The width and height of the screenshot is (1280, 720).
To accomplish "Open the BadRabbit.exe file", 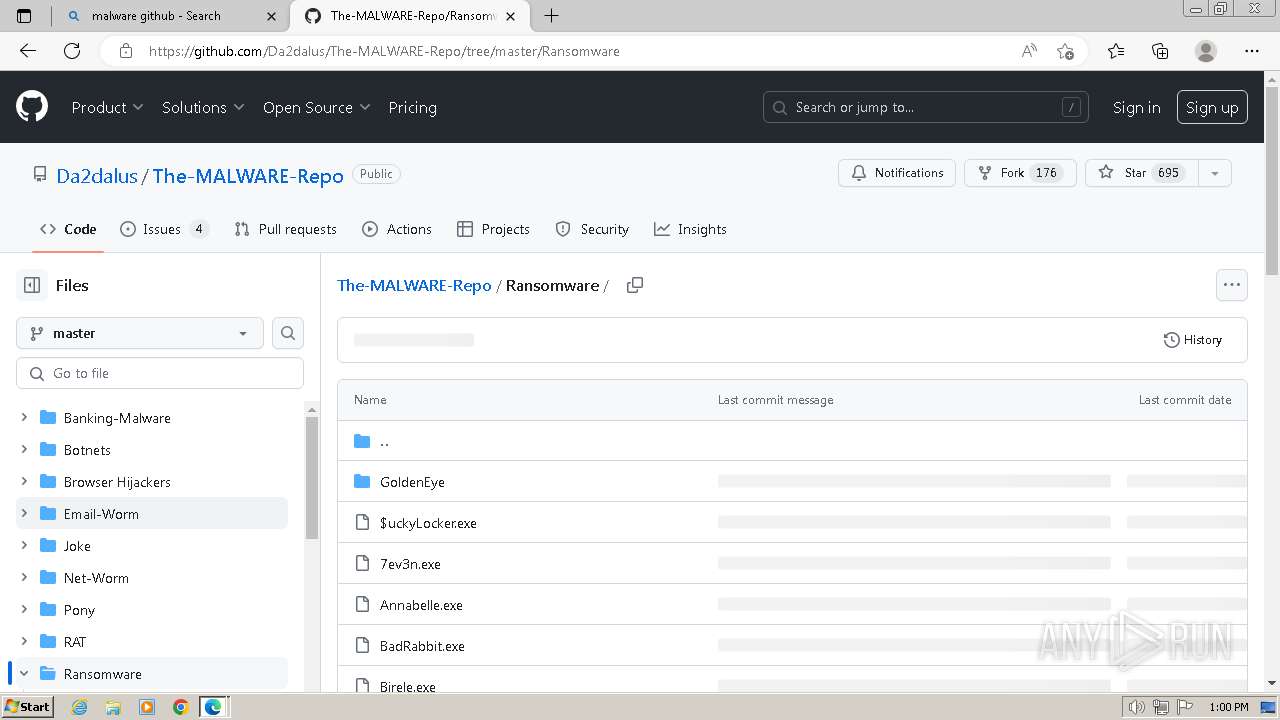I will tap(422, 646).
